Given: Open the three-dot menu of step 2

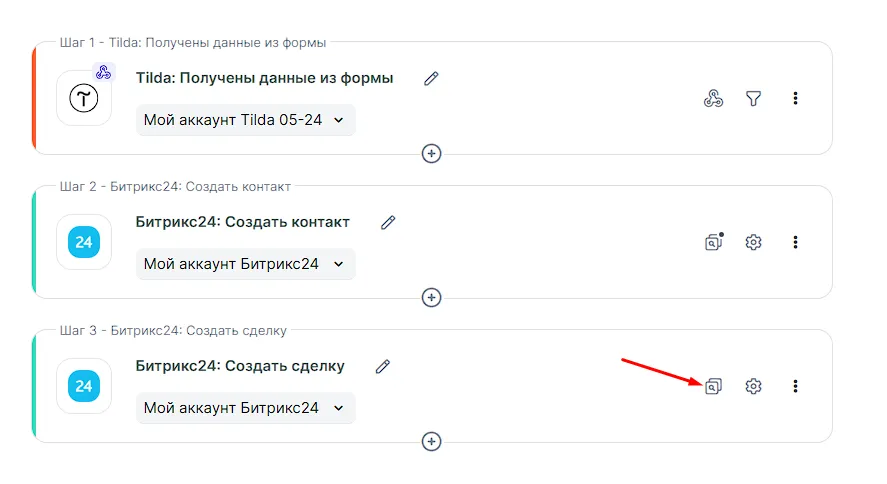Looking at the screenshot, I should [x=795, y=242].
